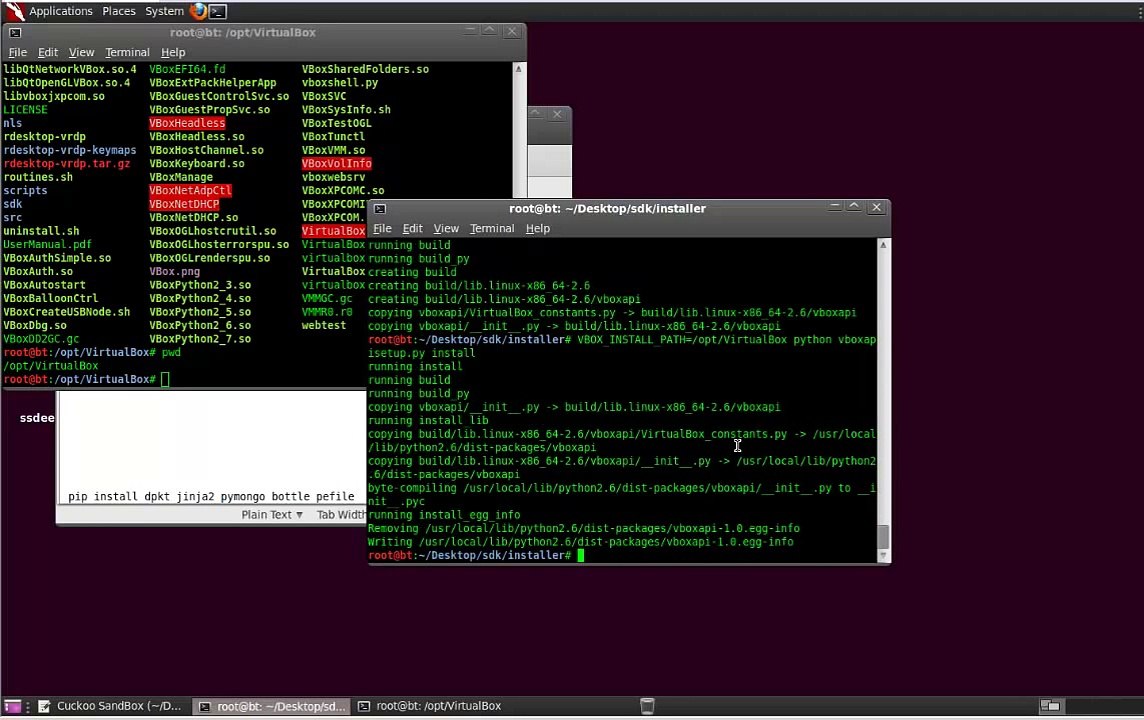Close the small gray window behind terminals

(557, 115)
